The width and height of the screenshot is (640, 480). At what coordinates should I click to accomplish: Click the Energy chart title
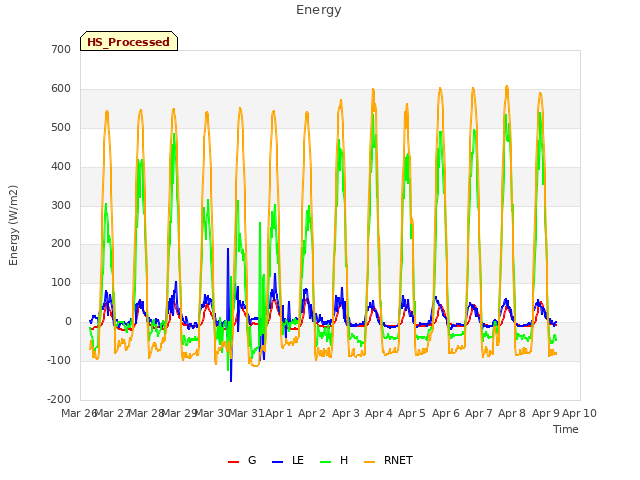point(319,10)
